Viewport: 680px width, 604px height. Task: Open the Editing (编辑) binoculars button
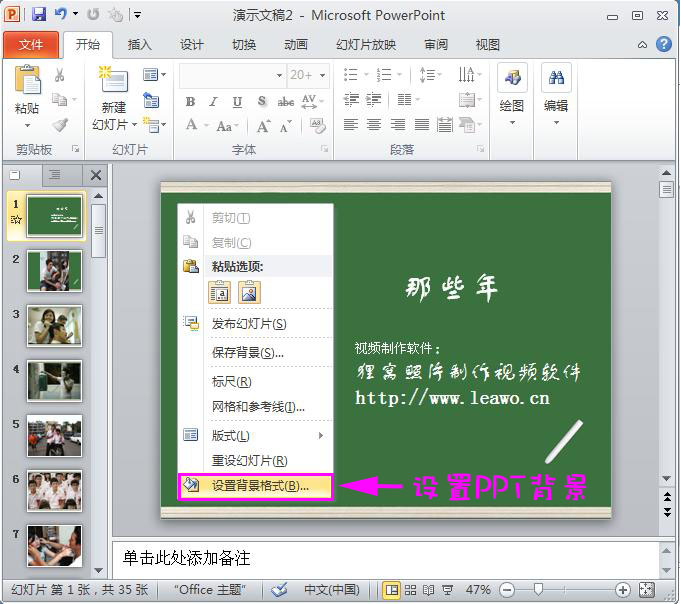[556, 95]
